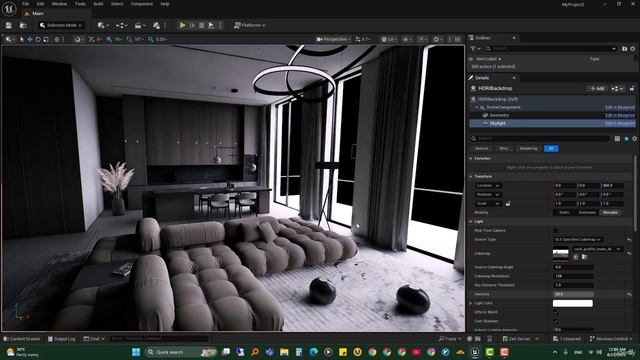Screen dimensions: 640x360
Task: Open the Build menu
Action: coord(98,4)
